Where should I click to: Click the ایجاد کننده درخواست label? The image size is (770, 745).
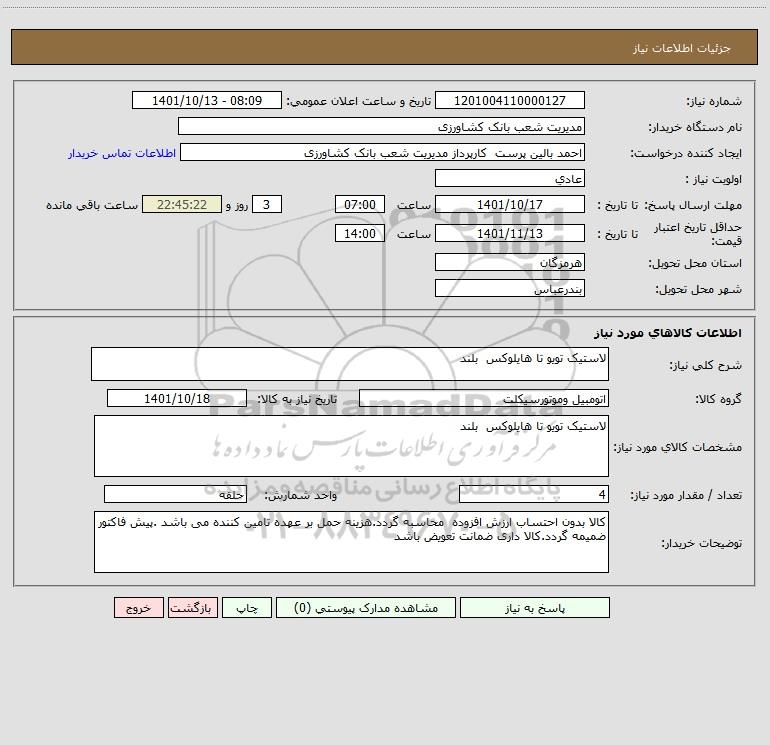tap(686, 153)
